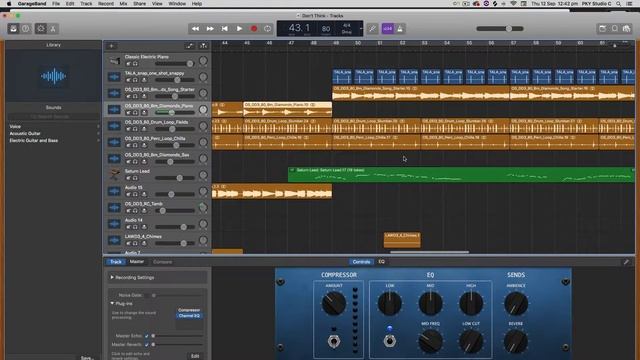
Task: Adjust volume slider of Saturn Lead track
Action: tap(175, 178)
